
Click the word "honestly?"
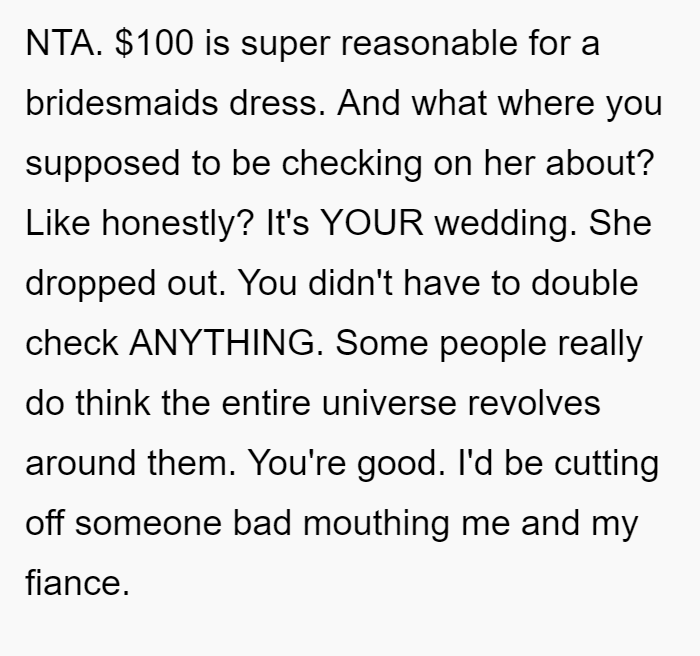pos(178,224)
